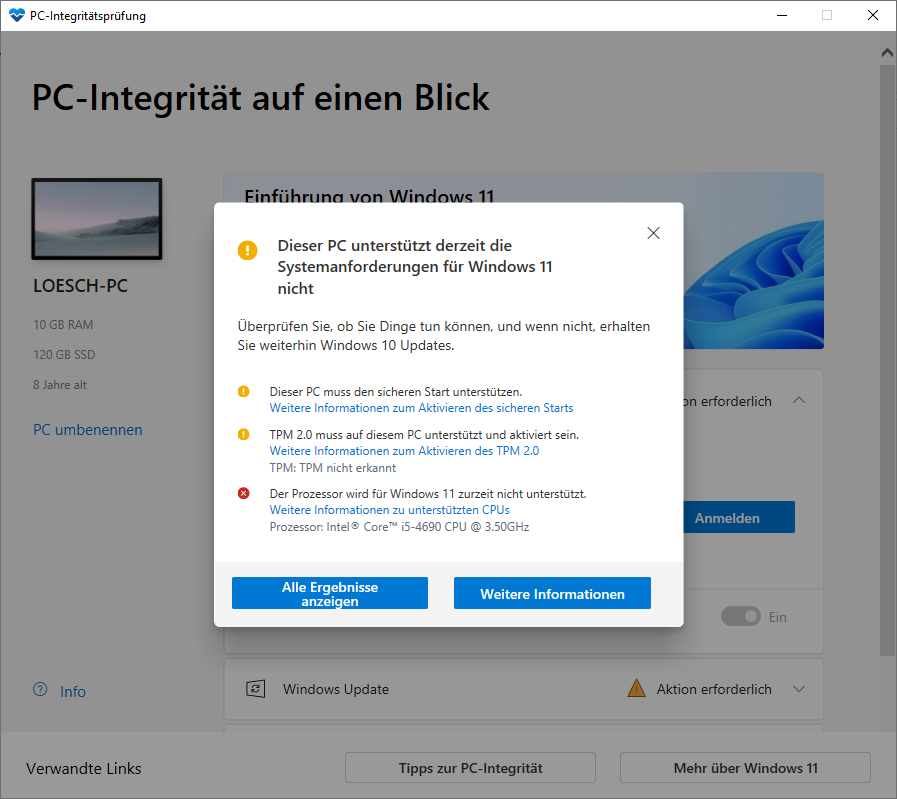Click the Windows Update sync icon

click(255, 689)
